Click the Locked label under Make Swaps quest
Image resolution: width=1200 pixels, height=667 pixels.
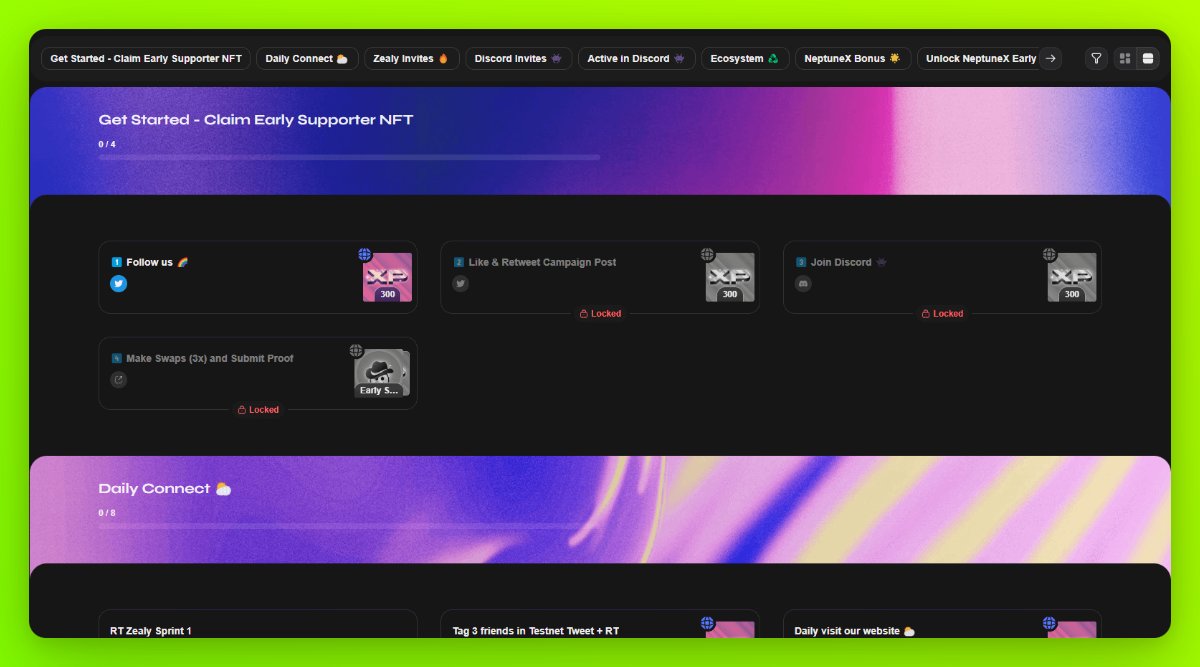(258, 410)
